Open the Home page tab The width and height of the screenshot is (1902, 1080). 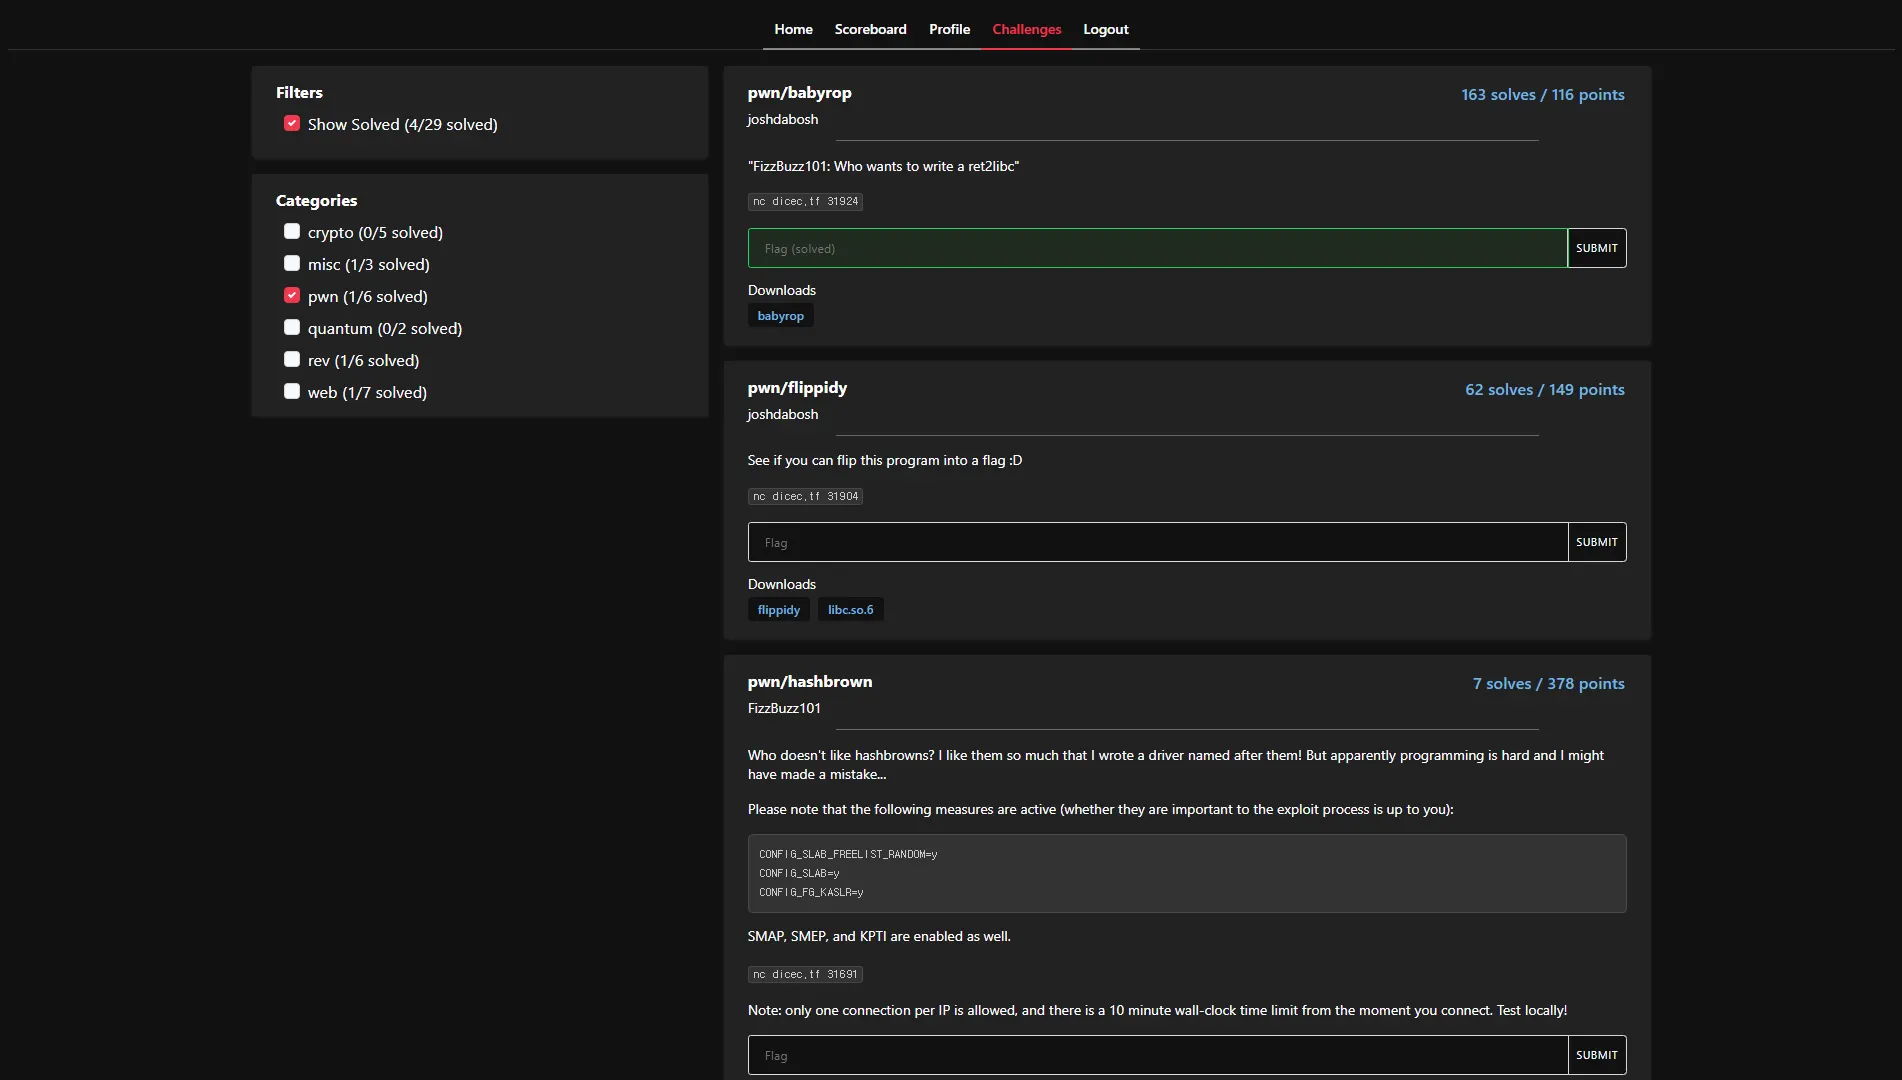click(x=793, y=29)
